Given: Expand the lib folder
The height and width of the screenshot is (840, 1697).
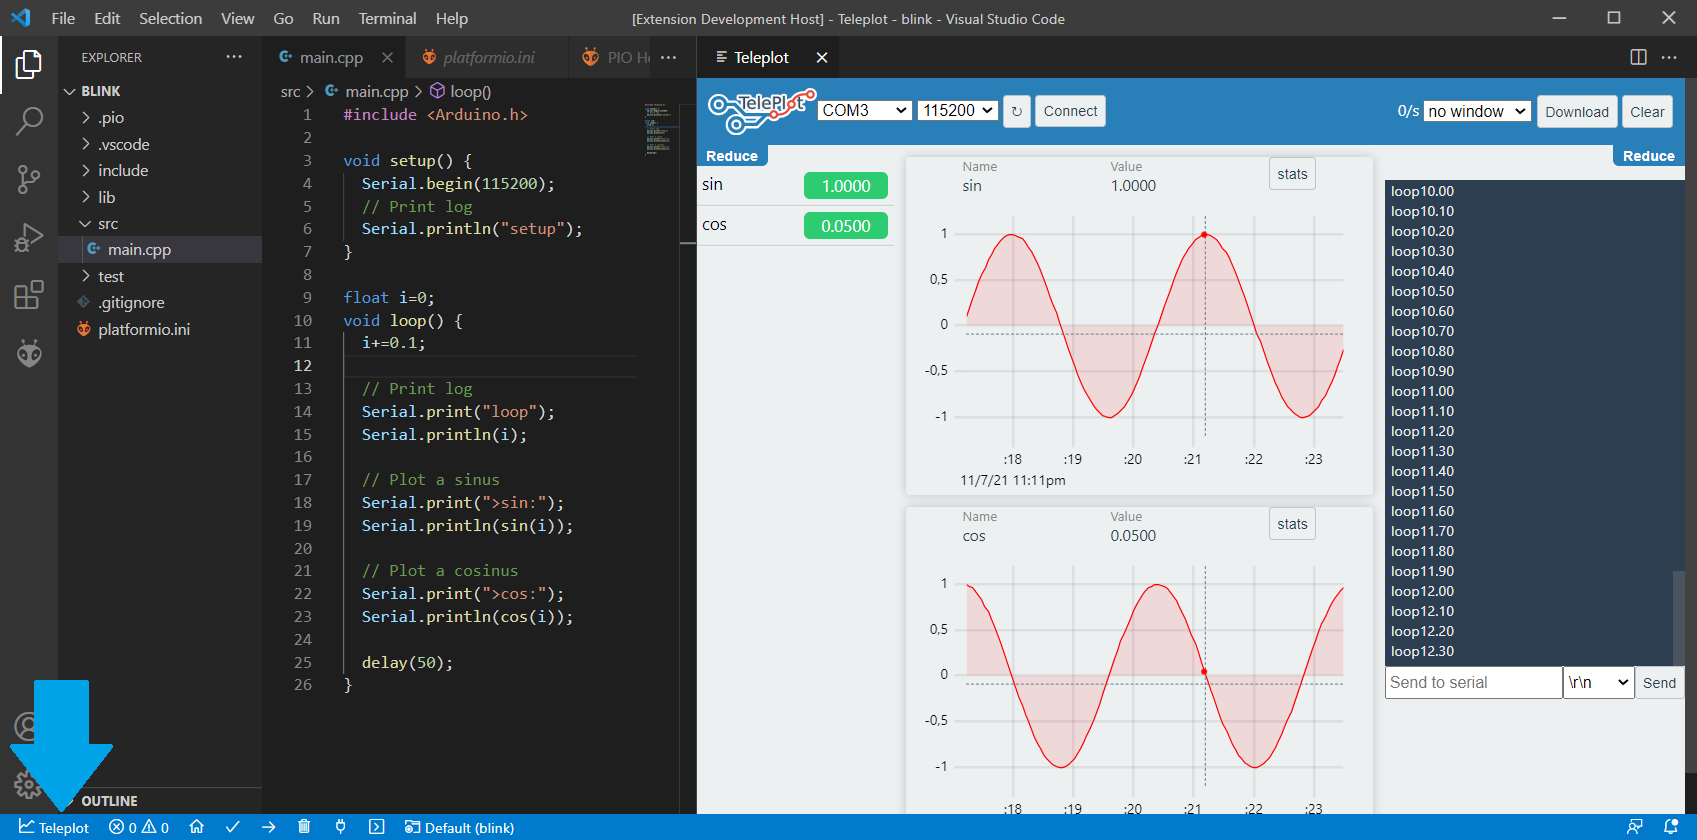Looking at the screenshot, I should 160,197.
